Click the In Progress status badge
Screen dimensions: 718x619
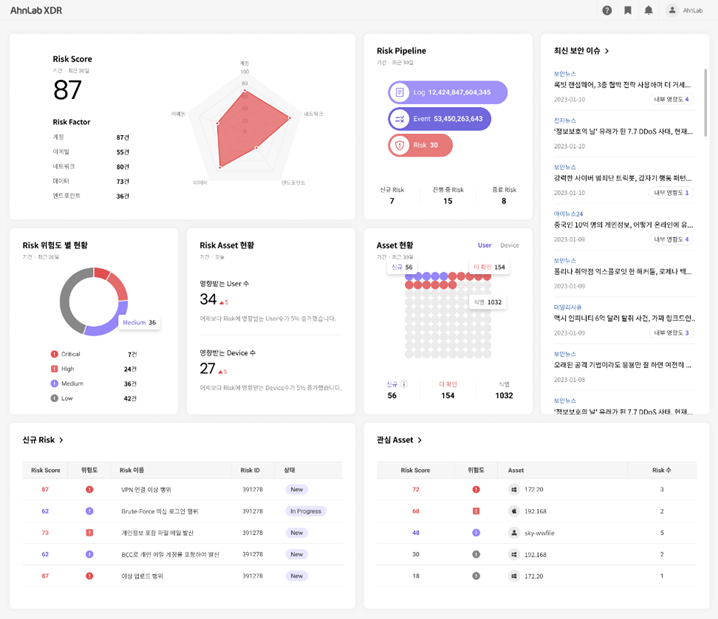[305, 511]
